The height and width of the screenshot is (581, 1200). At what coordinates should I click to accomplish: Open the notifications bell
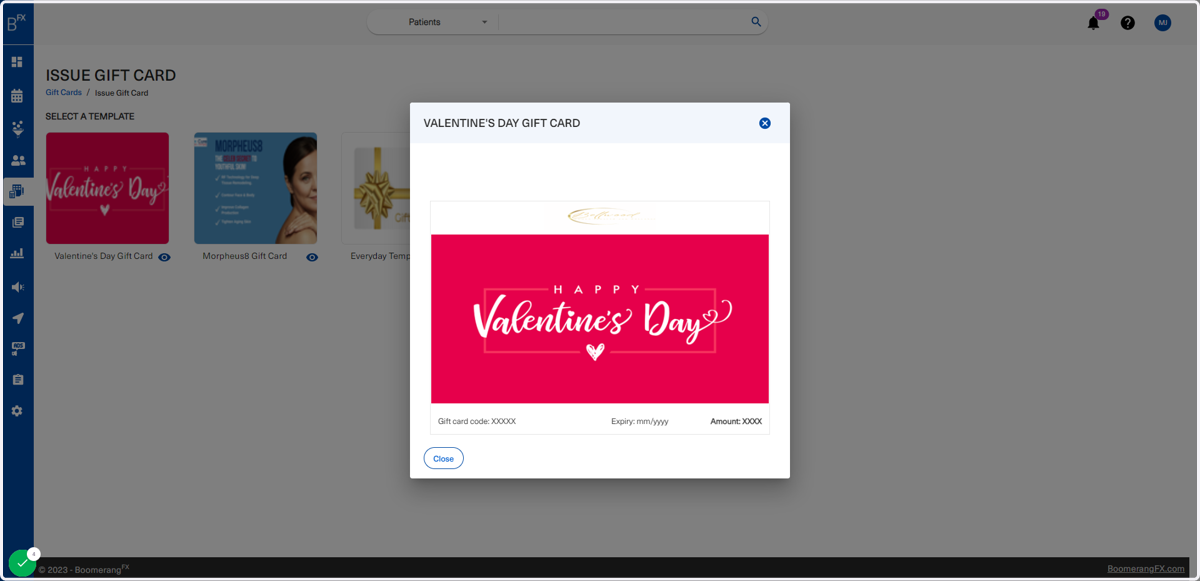[x=1093, y=23]
